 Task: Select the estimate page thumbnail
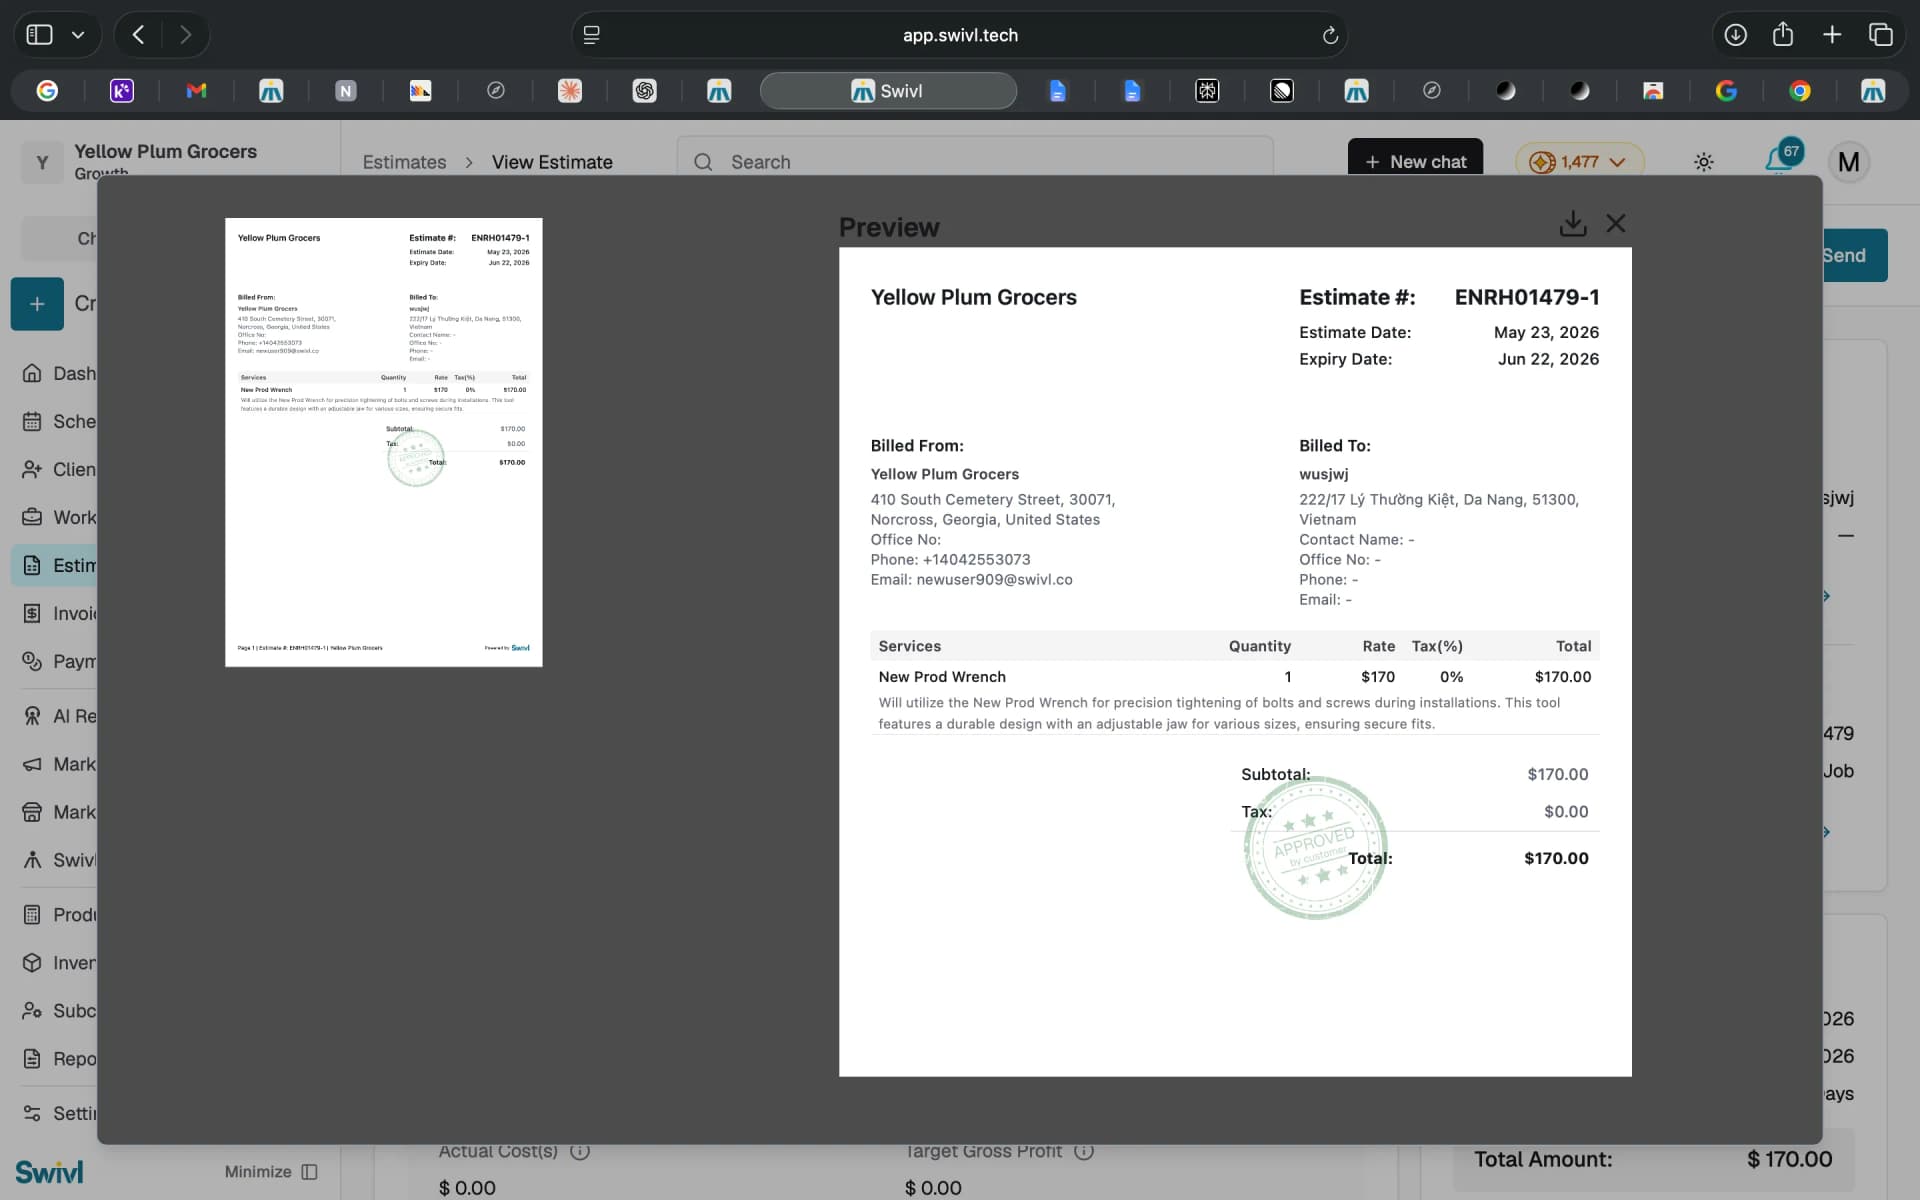(384, 442)
